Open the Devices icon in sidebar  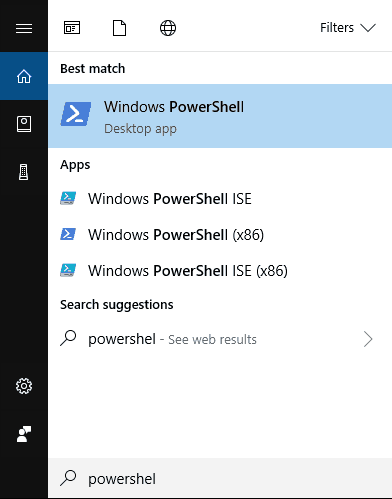[24, 172]
